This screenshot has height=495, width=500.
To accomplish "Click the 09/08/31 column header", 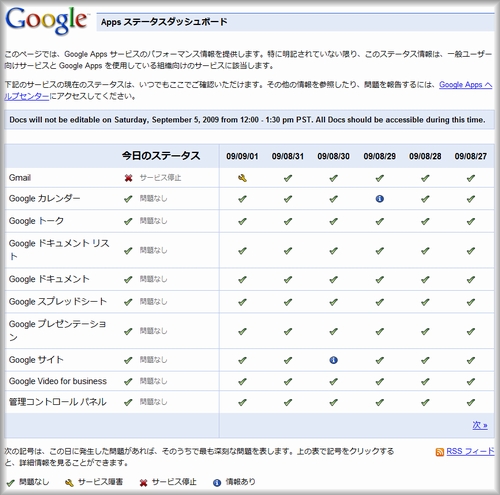I will (288, 156).
